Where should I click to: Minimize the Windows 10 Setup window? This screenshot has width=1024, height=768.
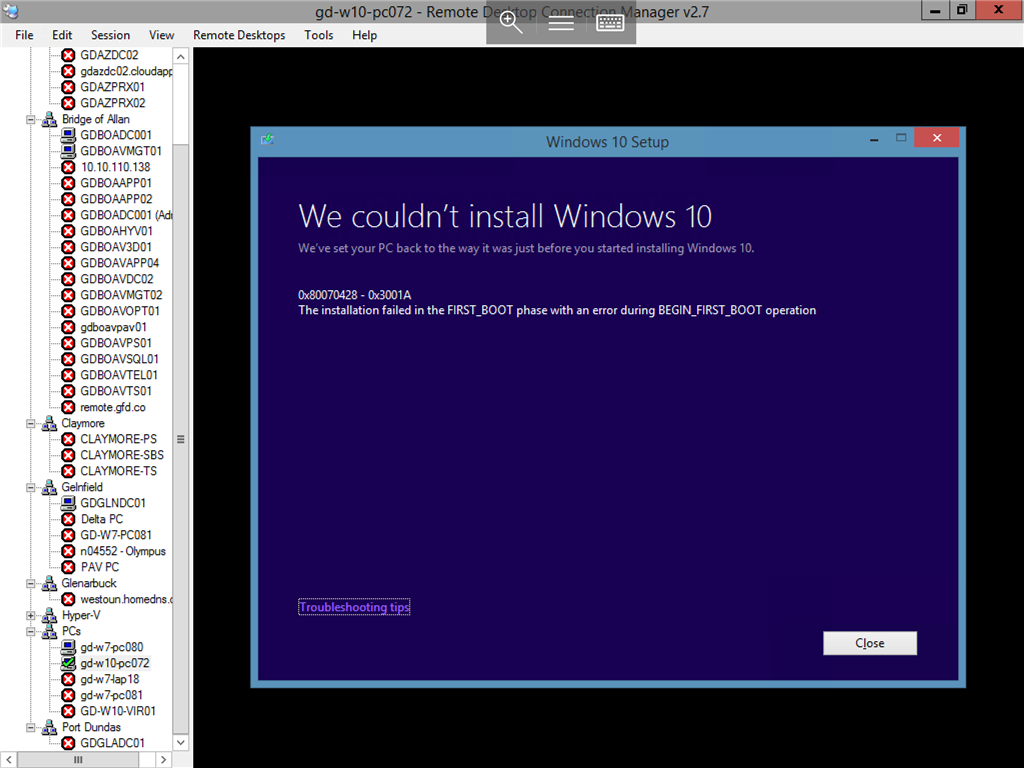874,139
